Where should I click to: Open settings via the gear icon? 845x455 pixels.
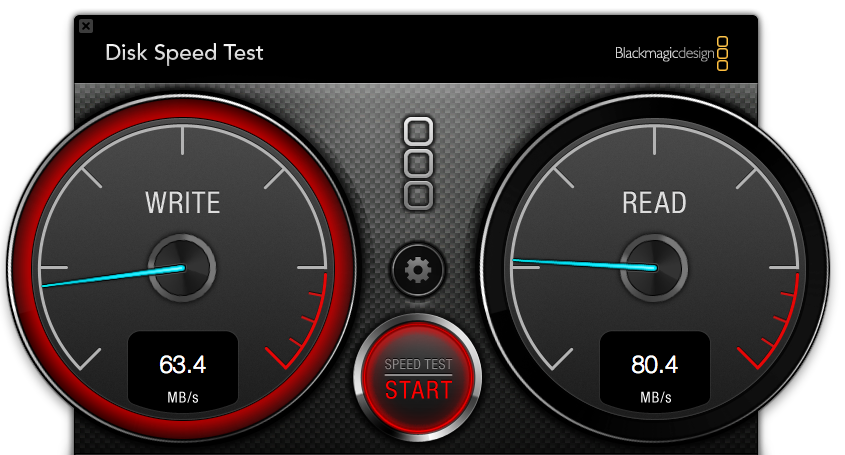(418, 270)
